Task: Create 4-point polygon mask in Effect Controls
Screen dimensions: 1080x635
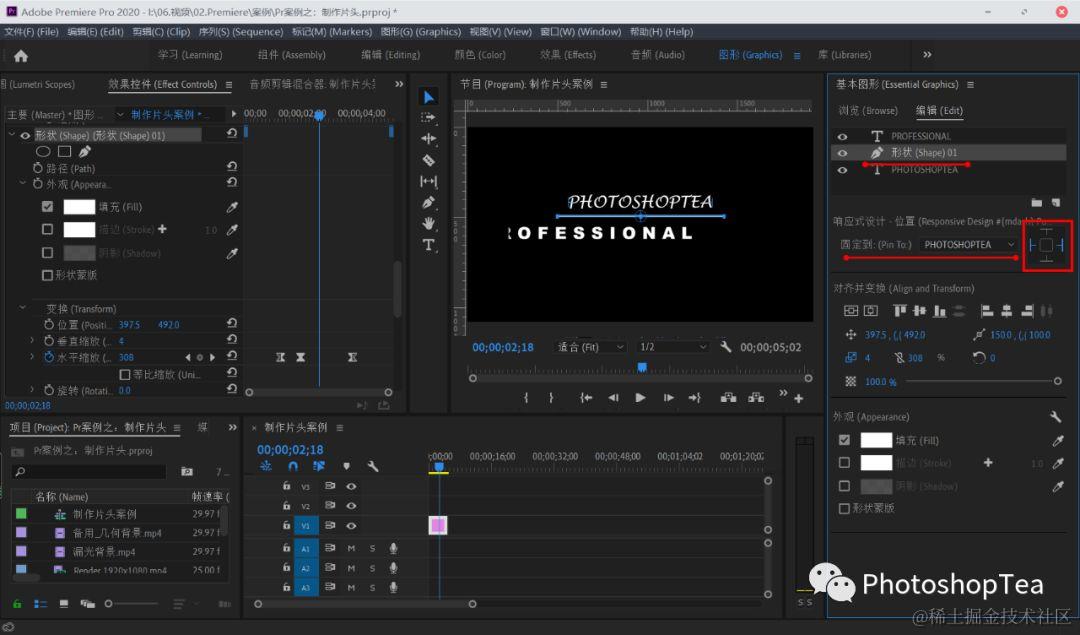Action: pyautogui.click(x=65, y=152)
